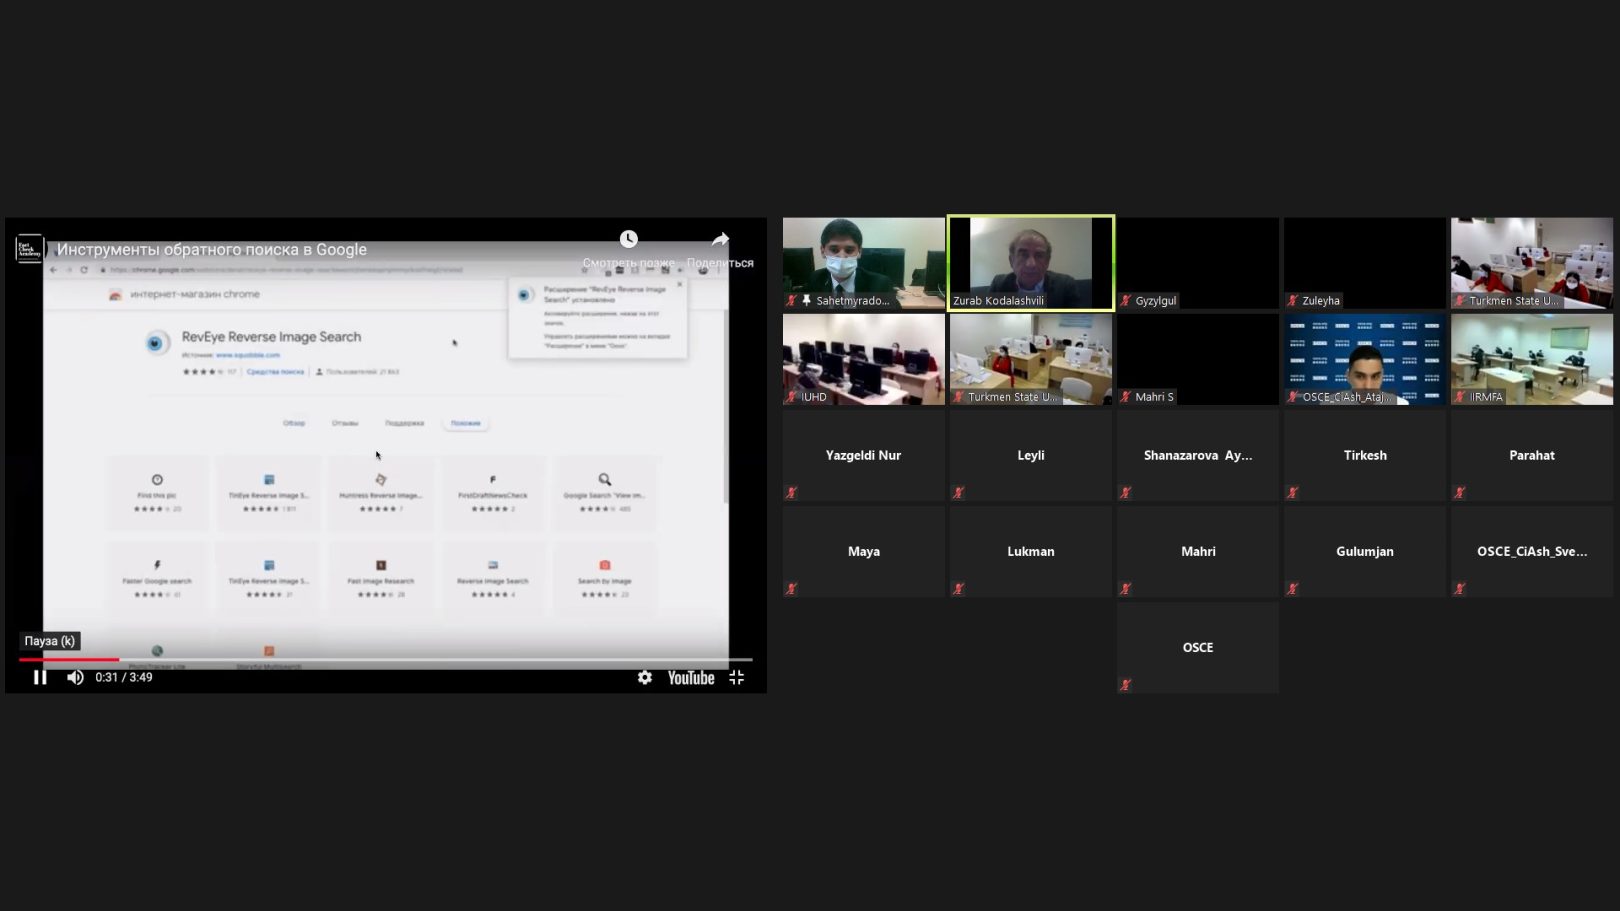Viewport: 1620px width, 911px height.
Task: Click the 'Смотреть позже' label
Action: point(629,263)
